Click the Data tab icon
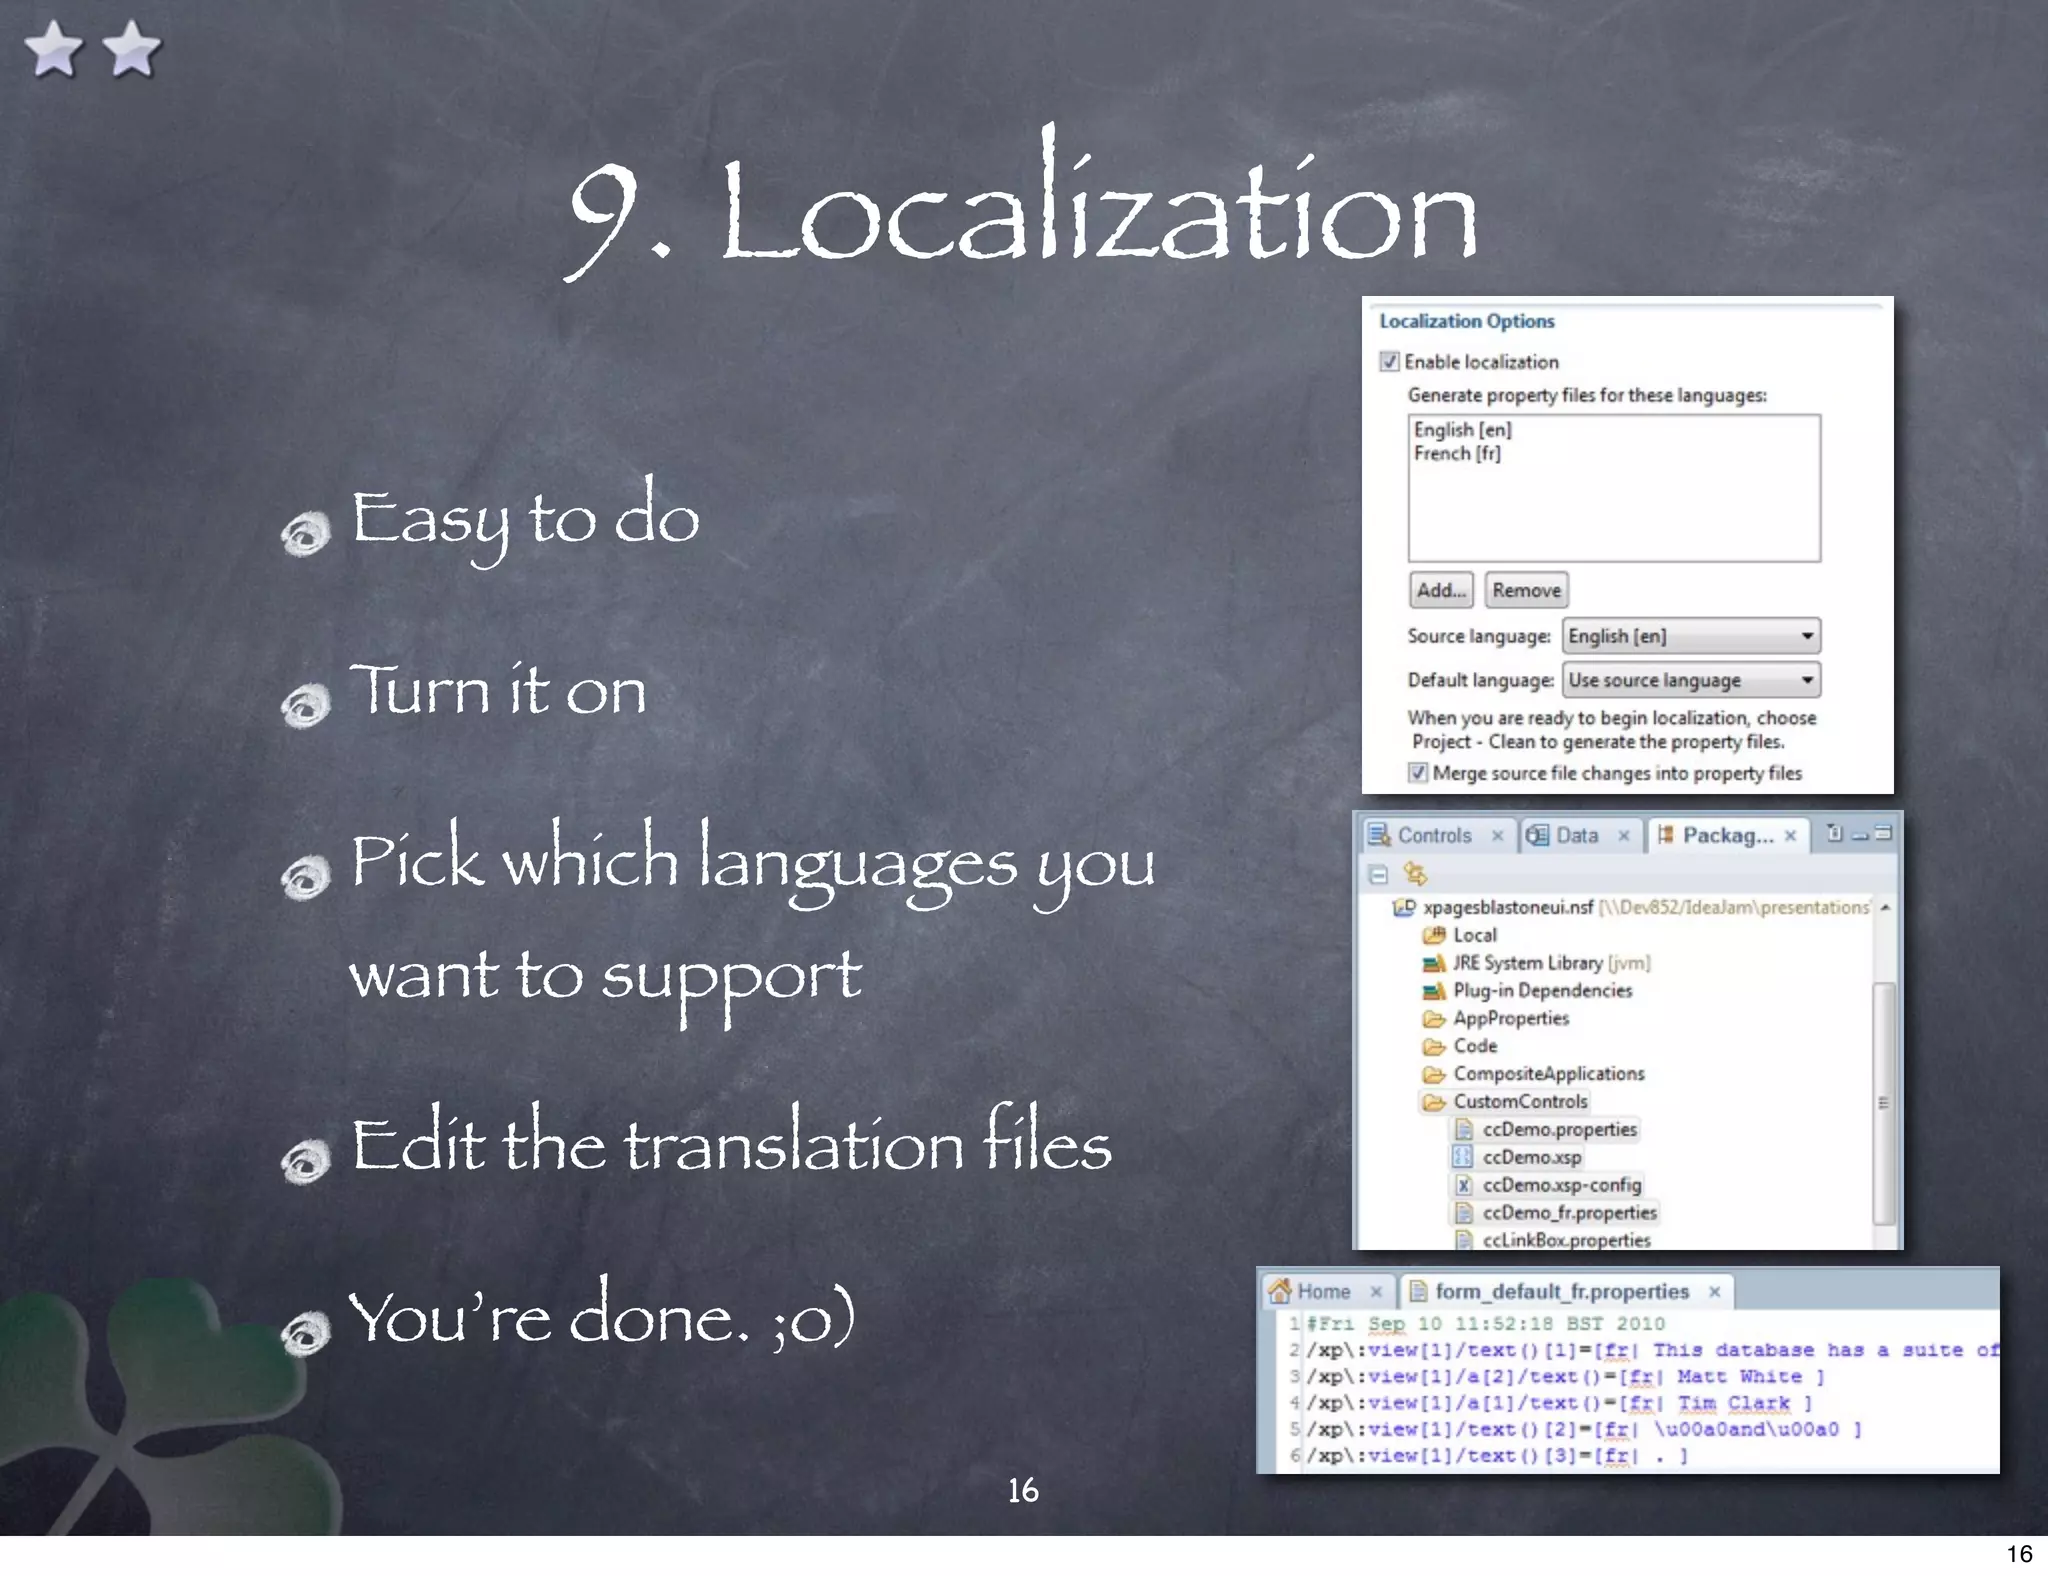Viewport: 2048px width, 1576px height. click(1538, 835)
